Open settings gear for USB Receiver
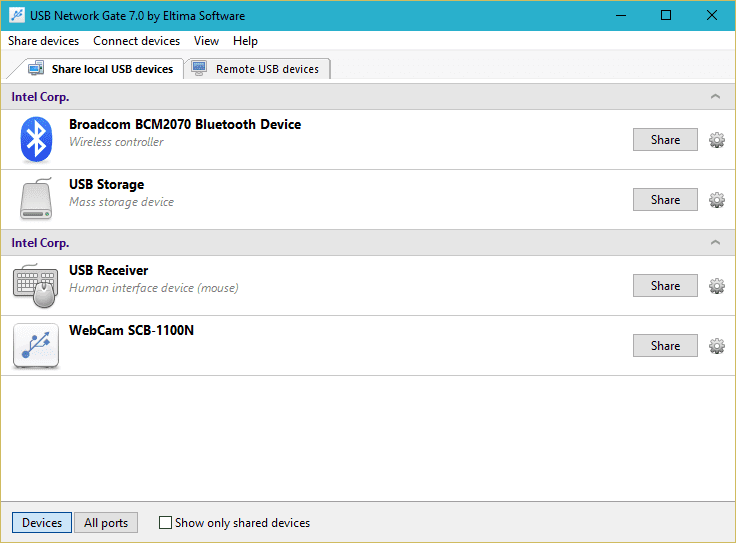The height and width of the screenshot is (543, 736). click(x=716, y=286)
